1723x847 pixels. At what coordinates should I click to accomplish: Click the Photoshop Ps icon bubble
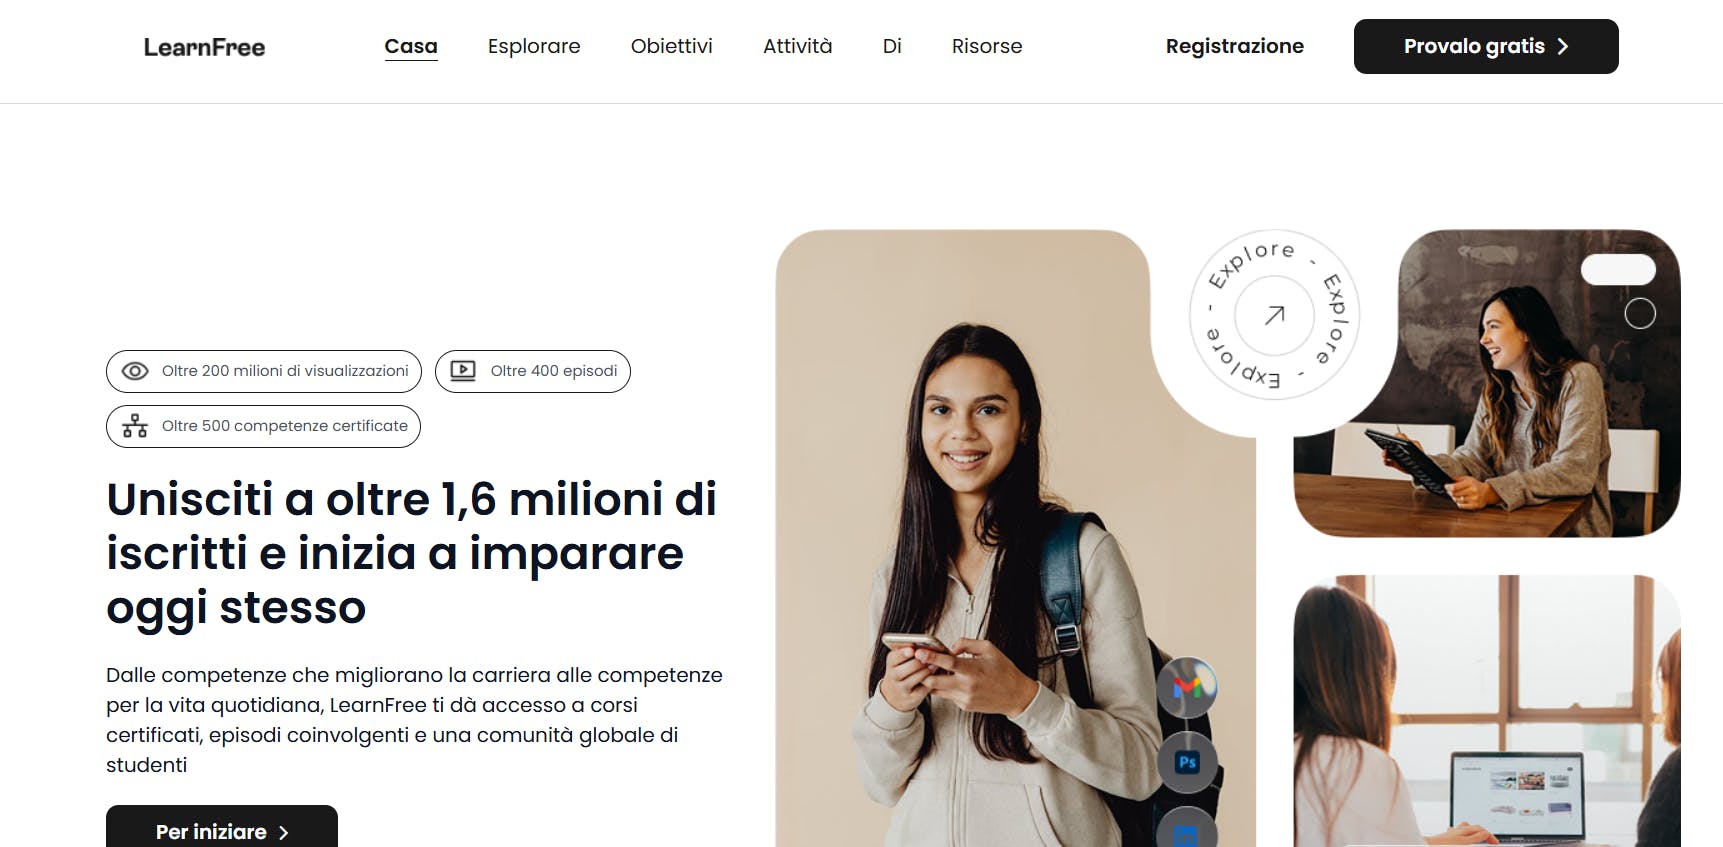1187,762
